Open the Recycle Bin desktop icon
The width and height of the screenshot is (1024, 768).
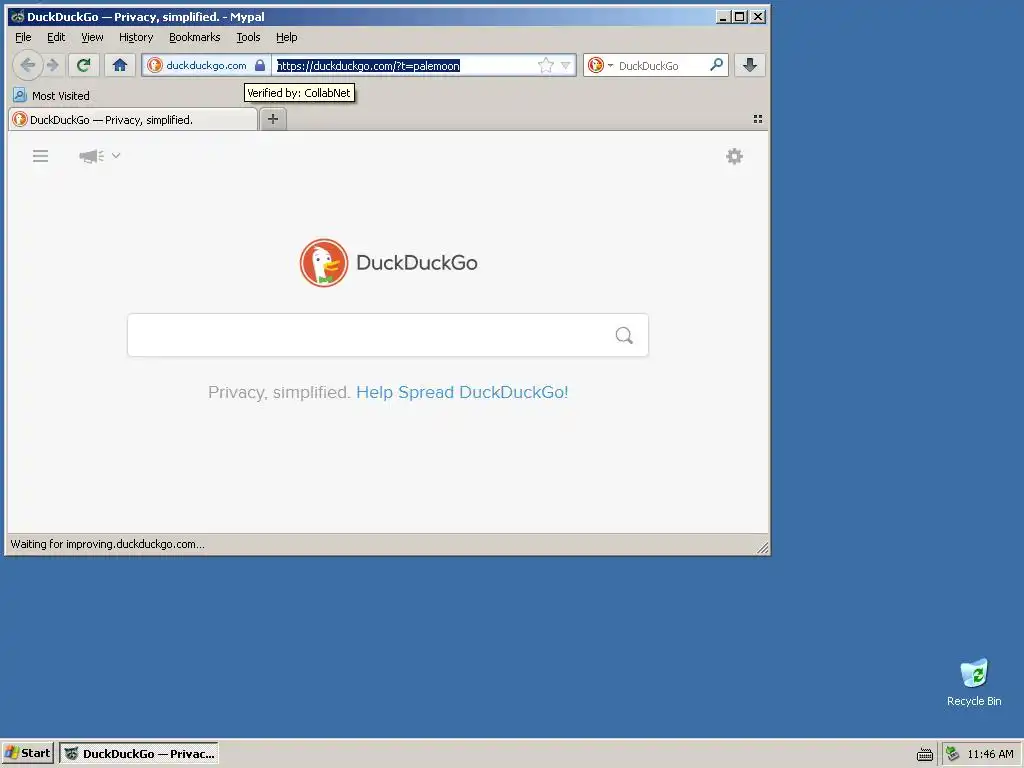(974, 682)
